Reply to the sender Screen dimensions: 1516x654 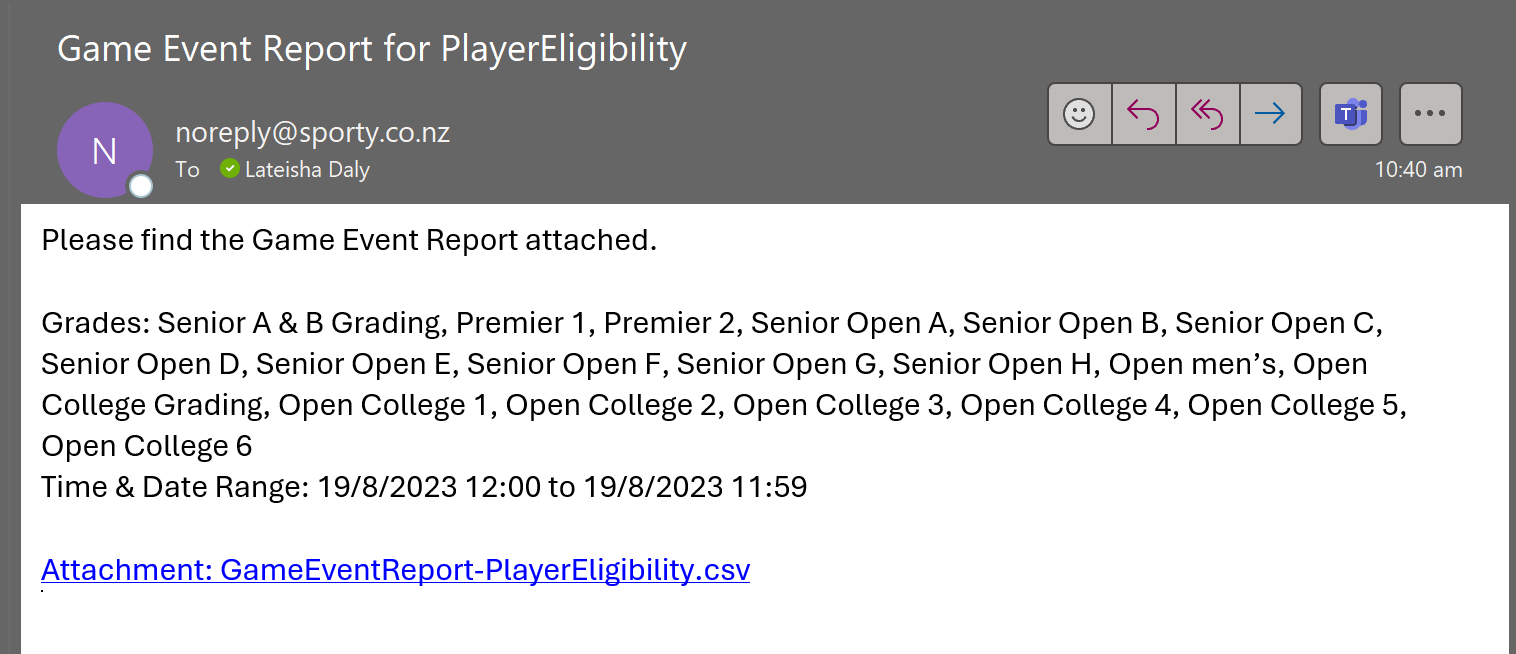[x=1143, y=114]
